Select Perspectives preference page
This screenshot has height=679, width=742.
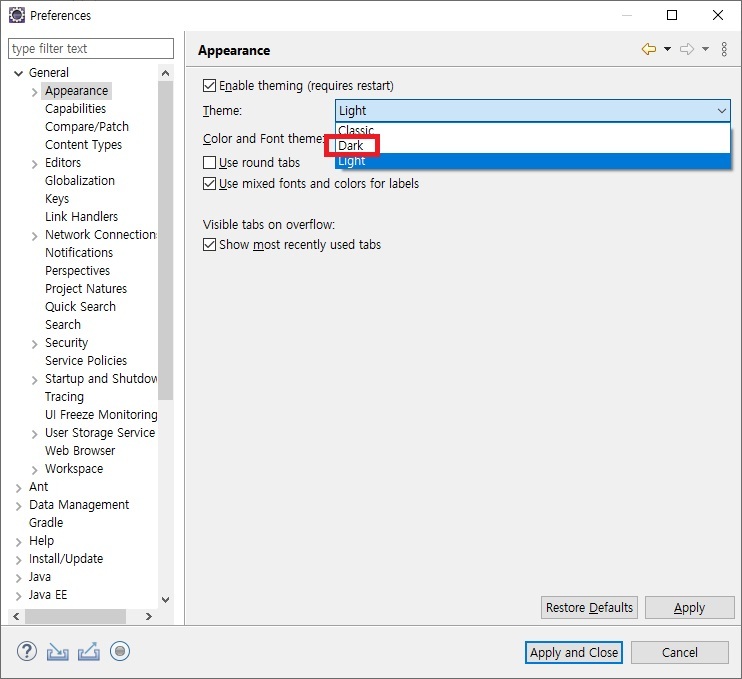(78, 271)
